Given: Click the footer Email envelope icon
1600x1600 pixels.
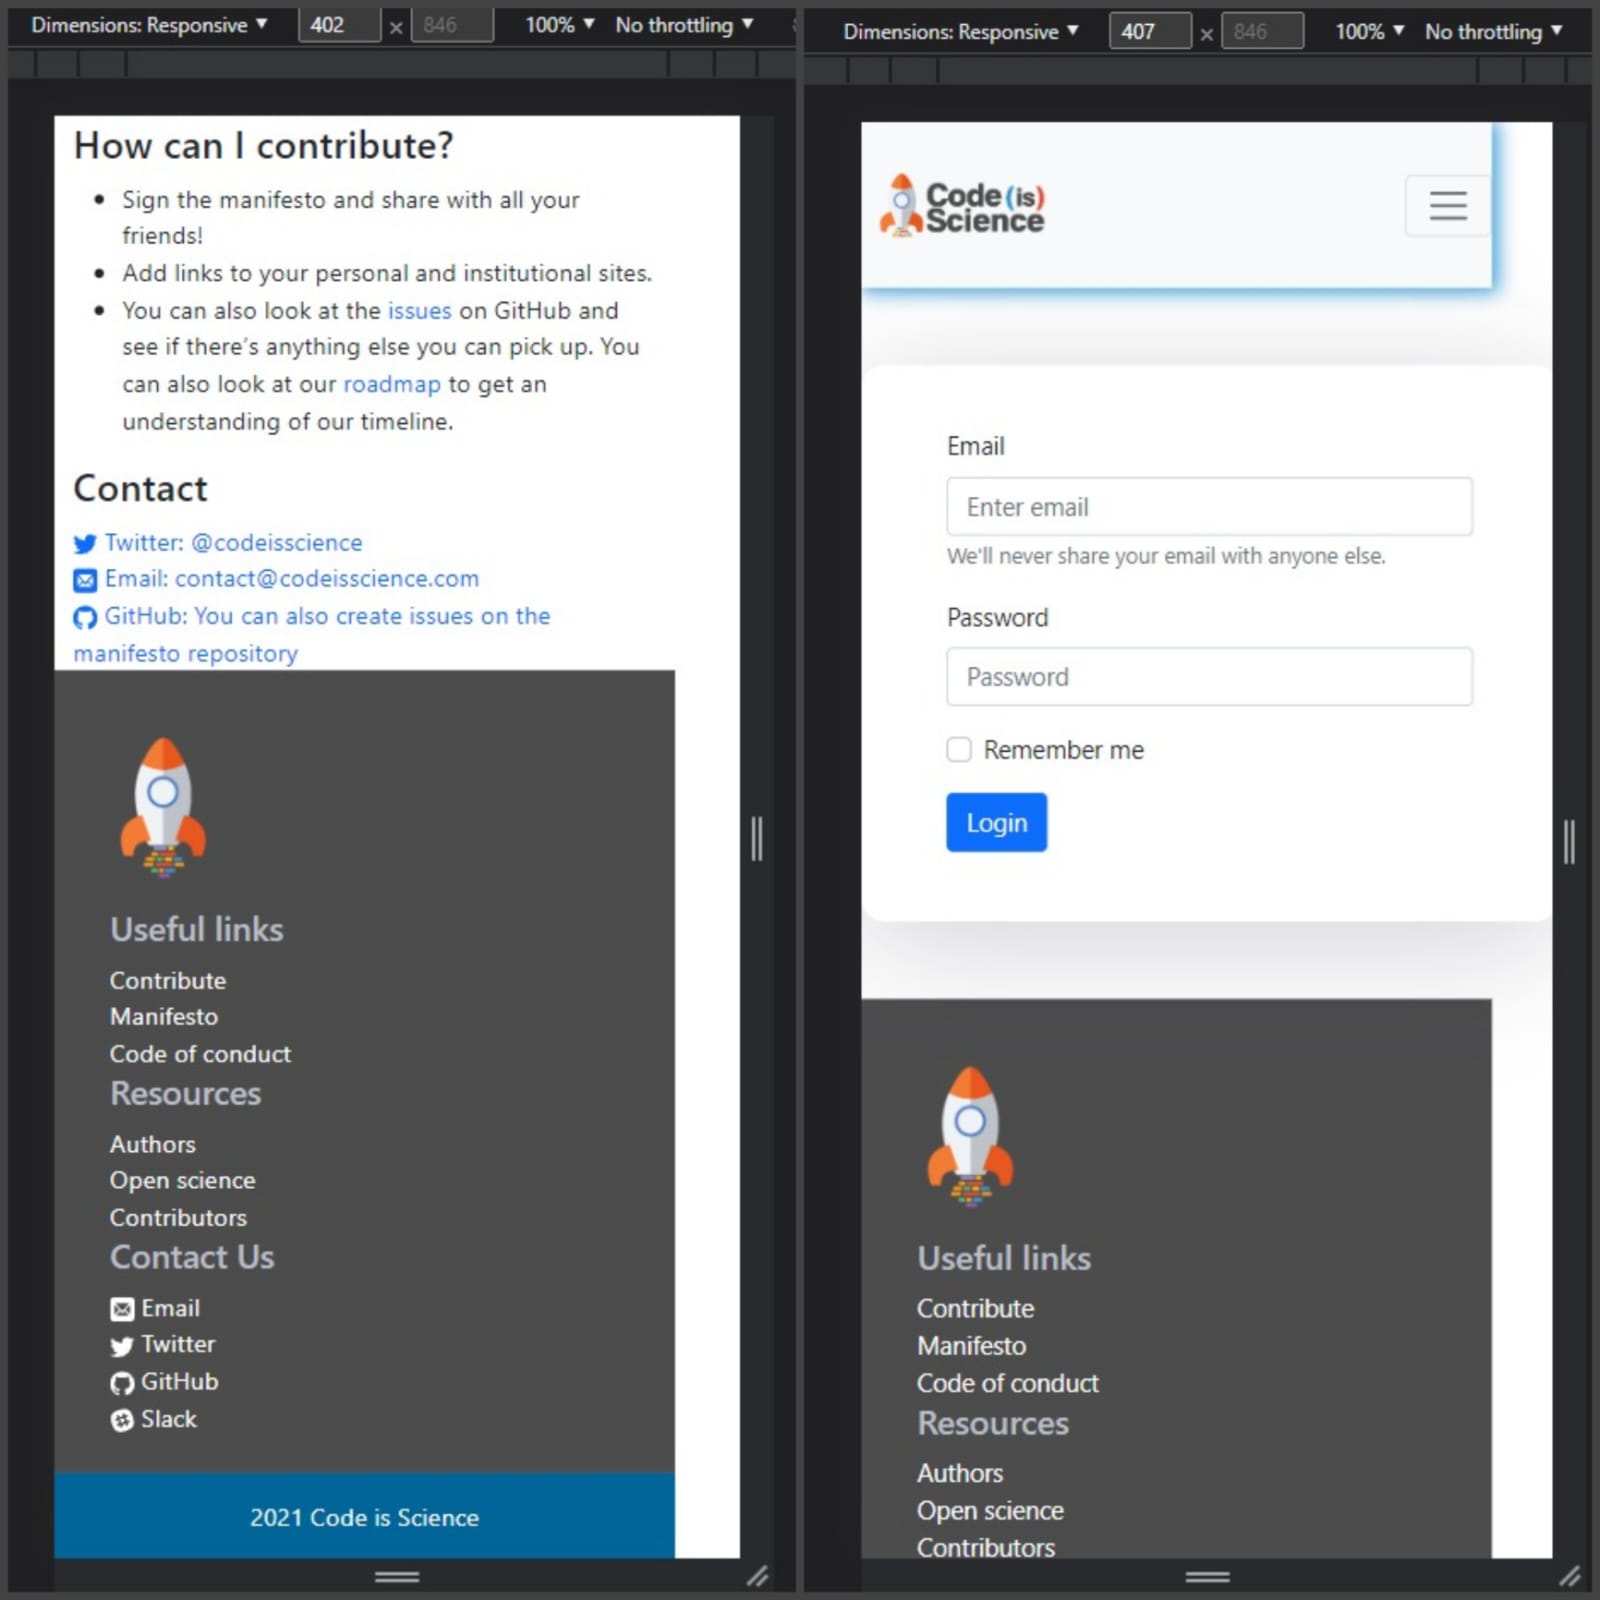Looking at the screenshot, I should point(122,1310).
